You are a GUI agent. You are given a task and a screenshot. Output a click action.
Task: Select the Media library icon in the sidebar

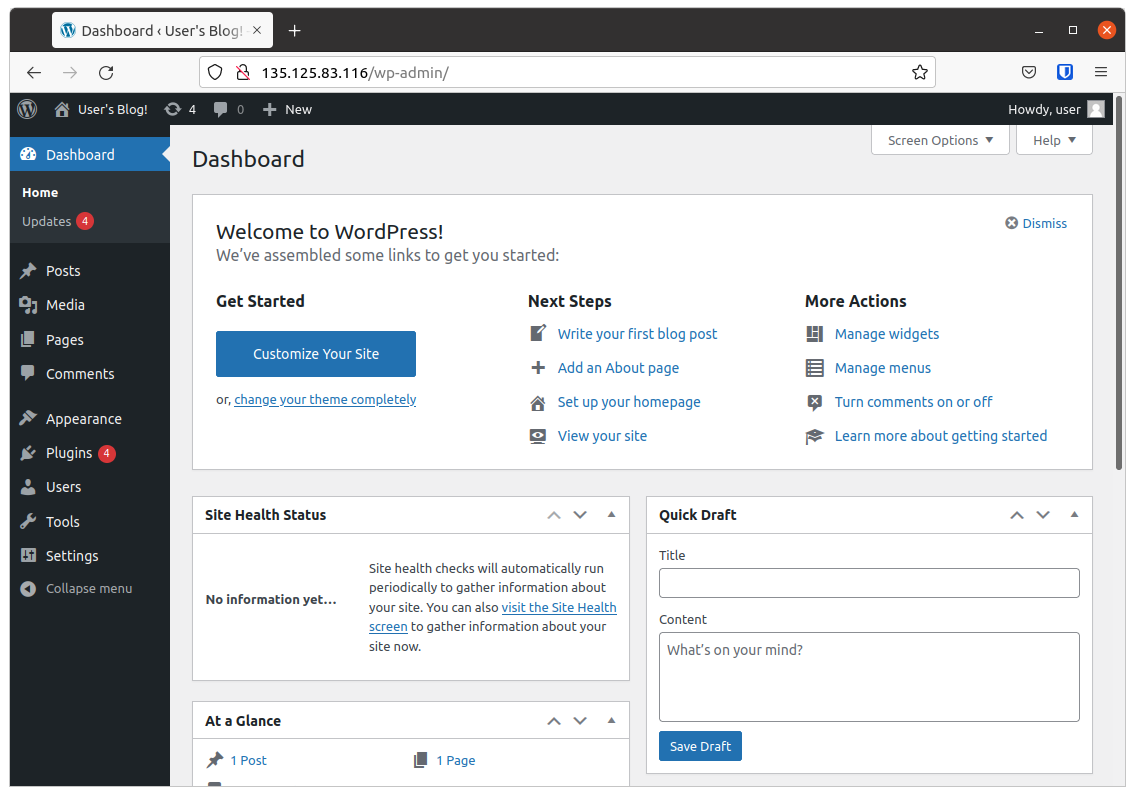[x=30, y=305]
